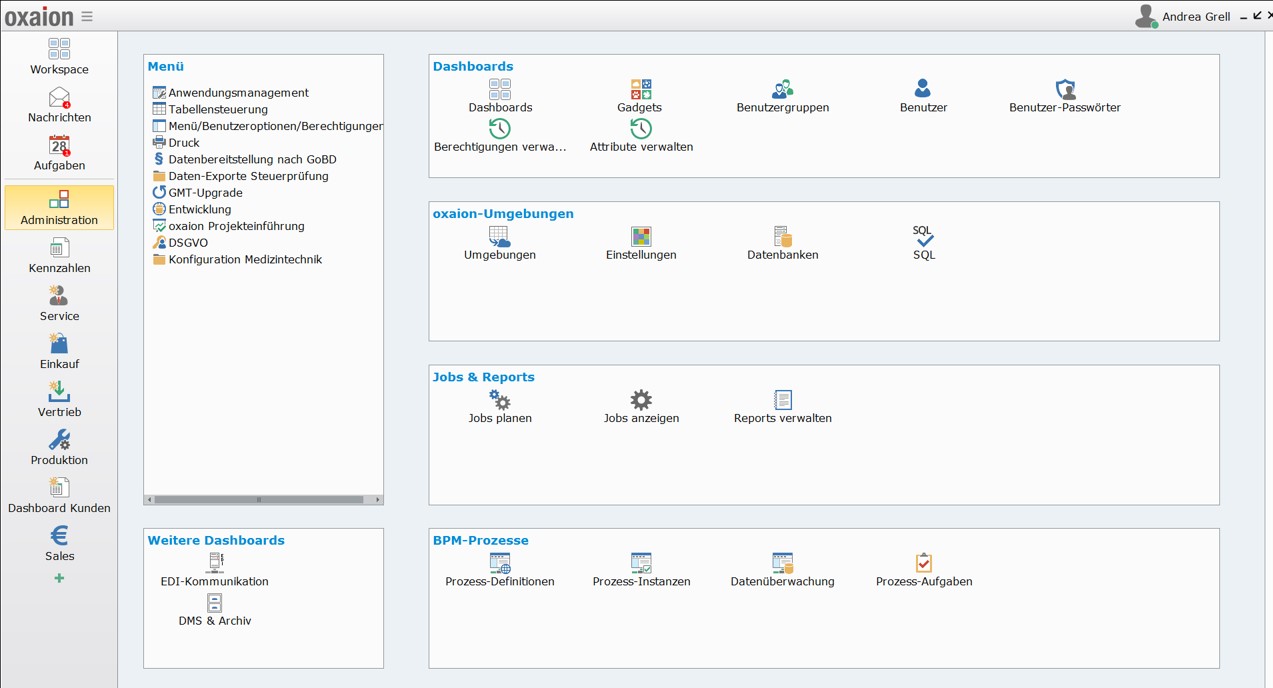Click the Menü scrollbar left arrow
The width and height of the screenshot is (1273, 688).
[149, 499]
